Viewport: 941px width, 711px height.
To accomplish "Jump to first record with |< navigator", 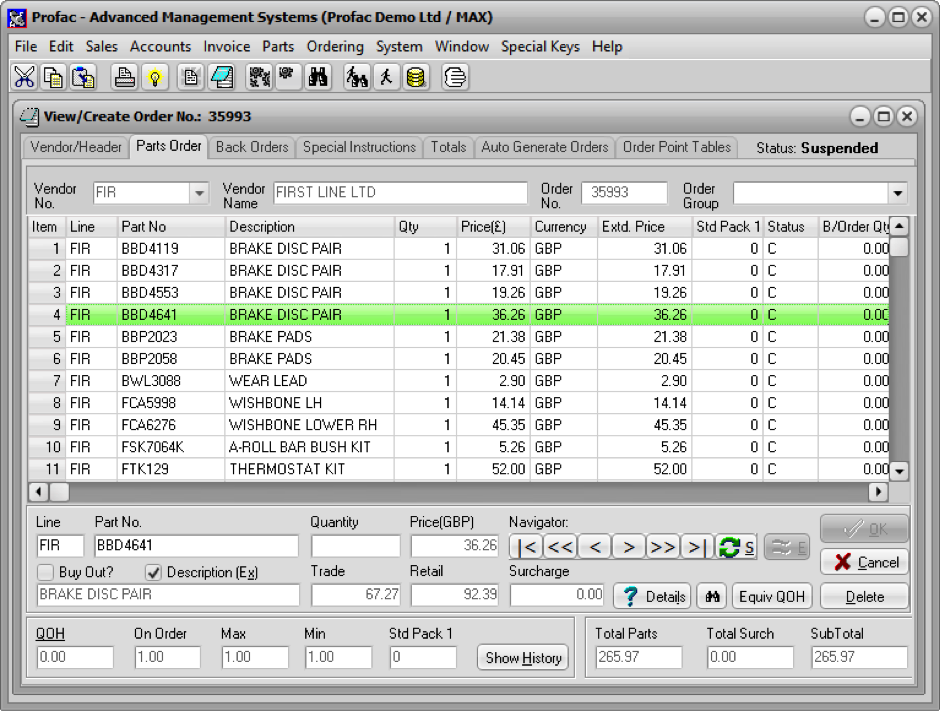I will point(526,547).
